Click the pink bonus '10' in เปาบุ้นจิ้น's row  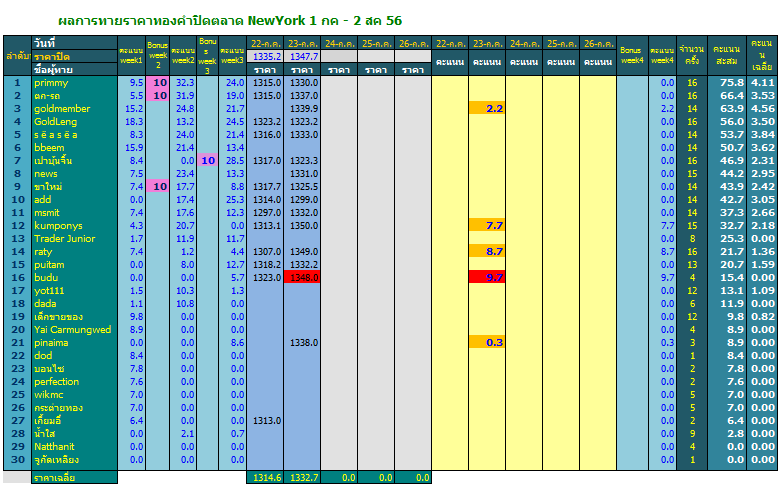click(x=208, y=160)
